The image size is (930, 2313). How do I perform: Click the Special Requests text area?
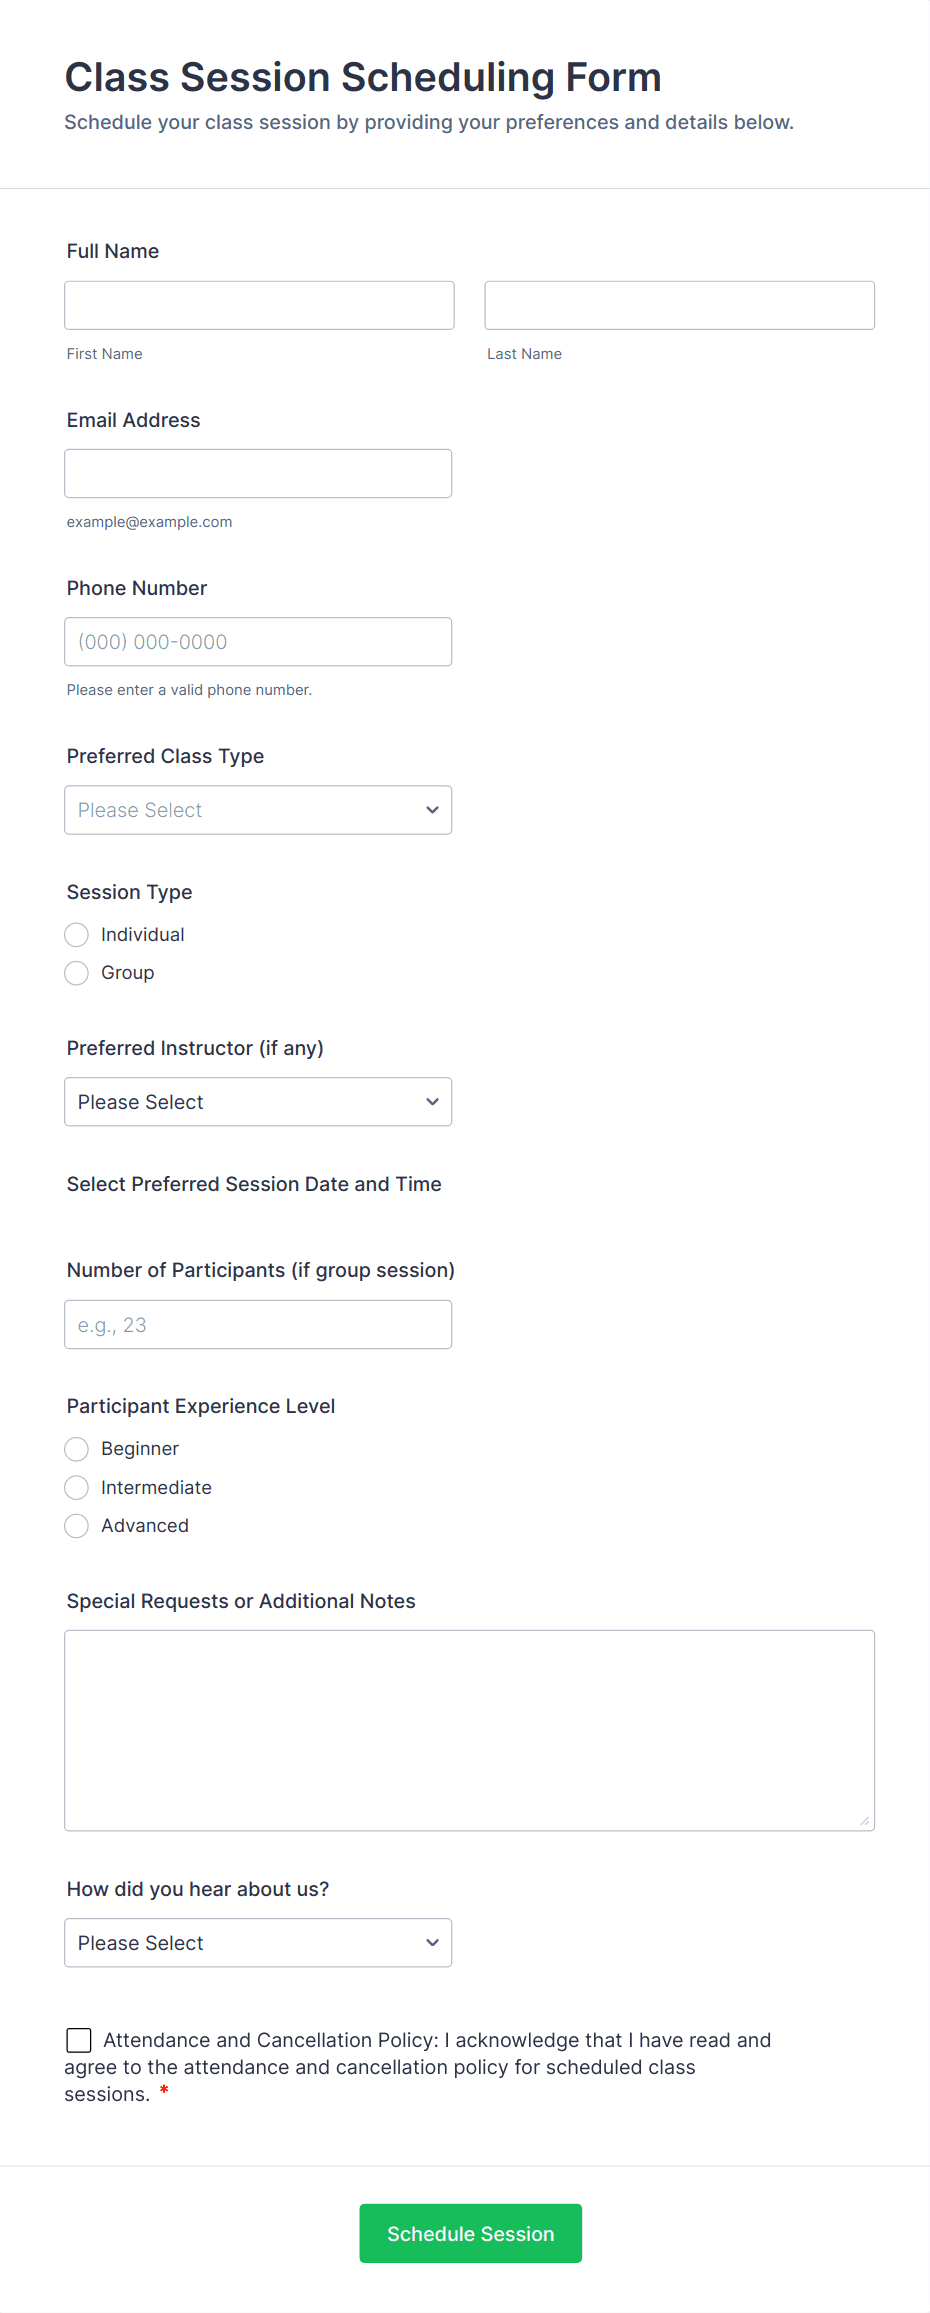coord(469,1730)
